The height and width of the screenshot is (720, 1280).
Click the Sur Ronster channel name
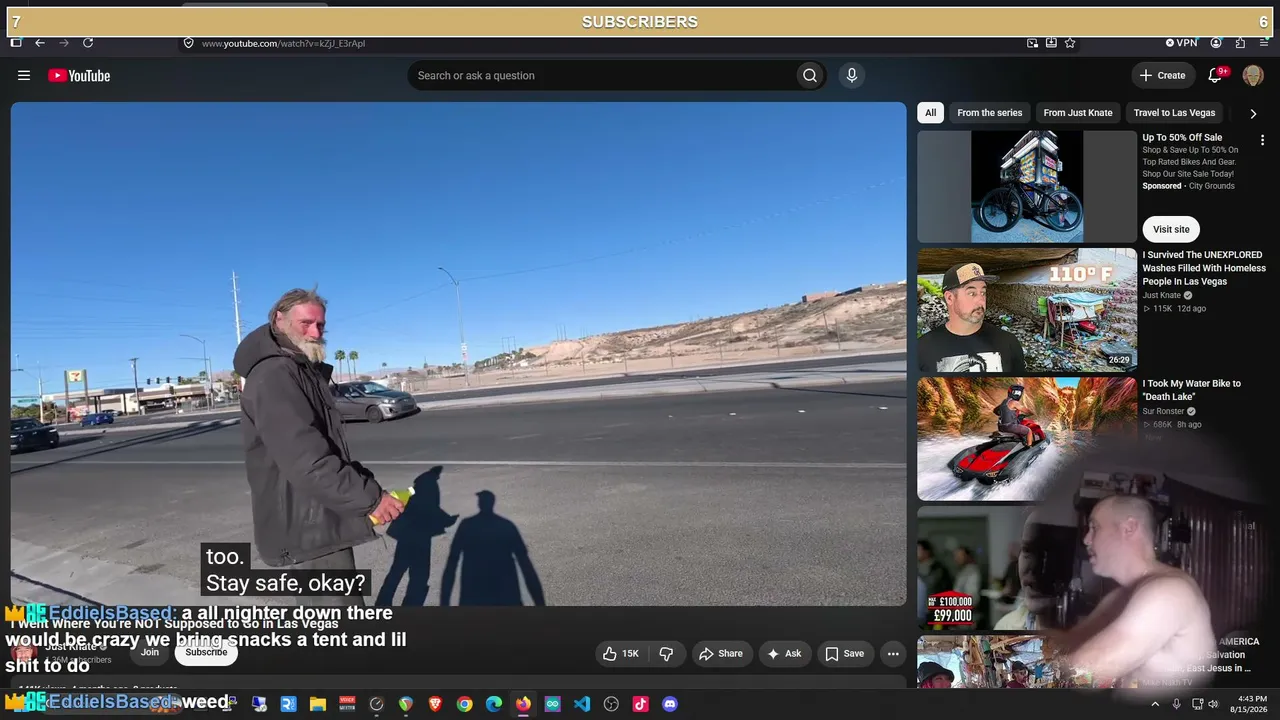click(x=1164, y=411)
